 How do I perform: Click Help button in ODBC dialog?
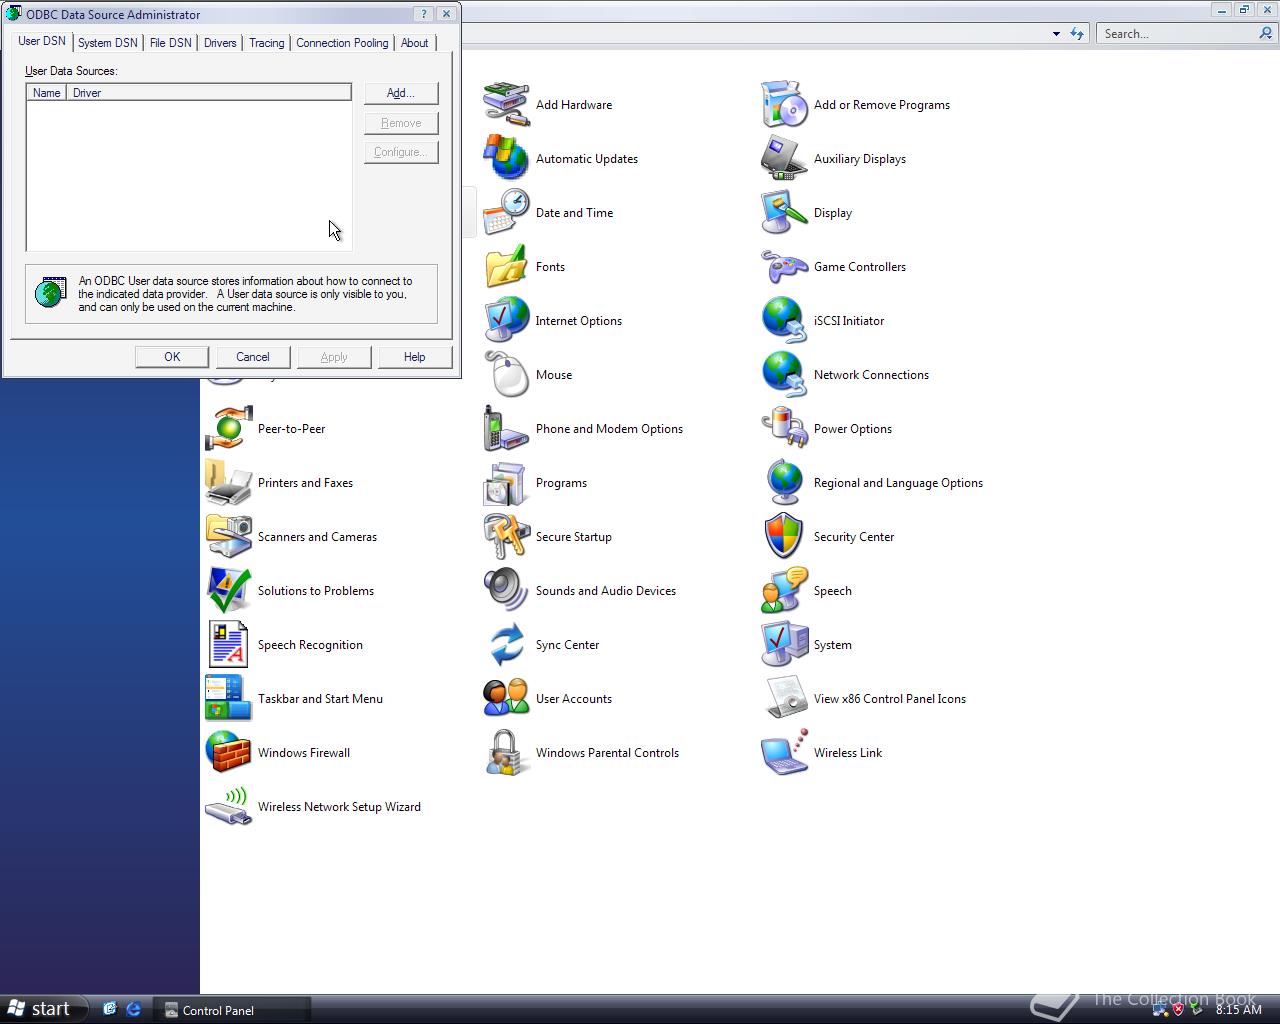tap(414, 357)
